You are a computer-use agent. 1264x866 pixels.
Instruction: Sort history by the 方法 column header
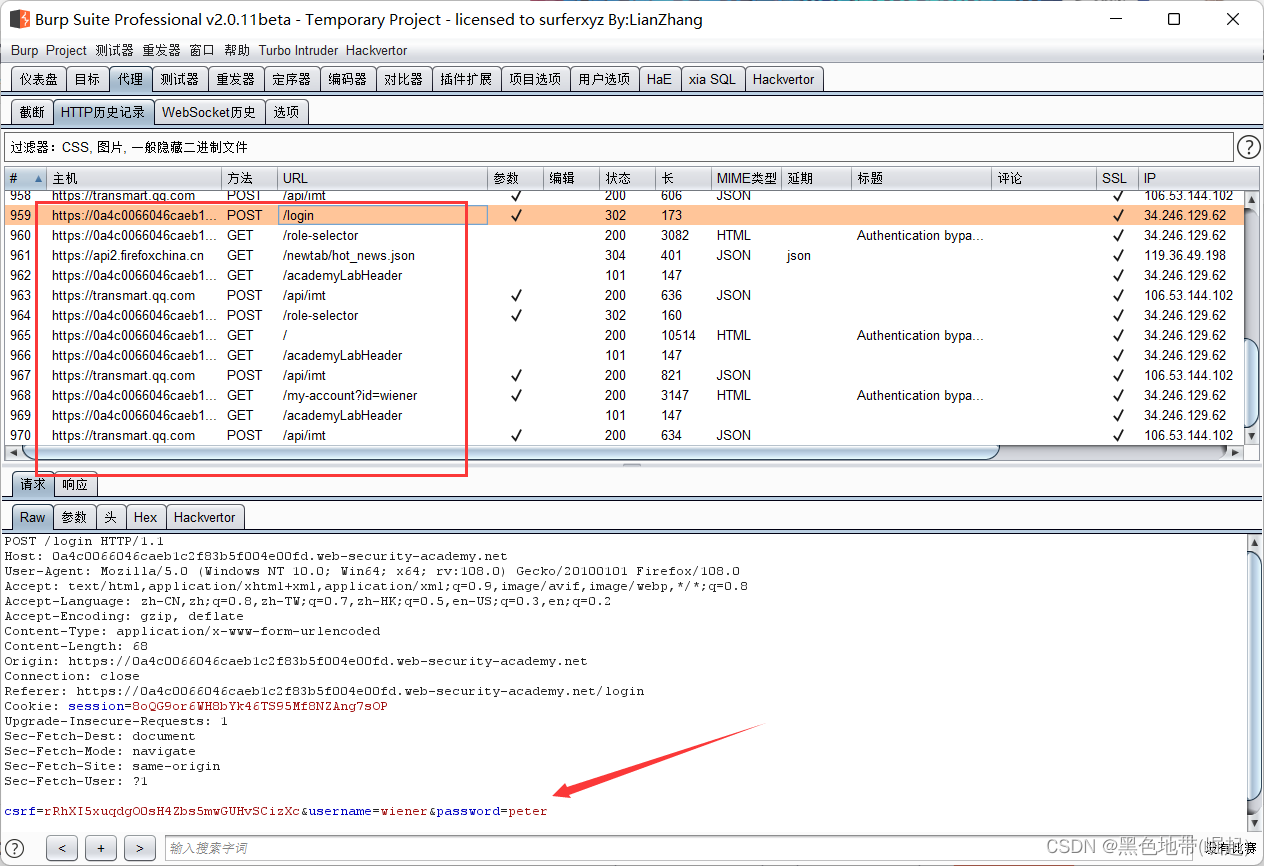click(250, 178)
